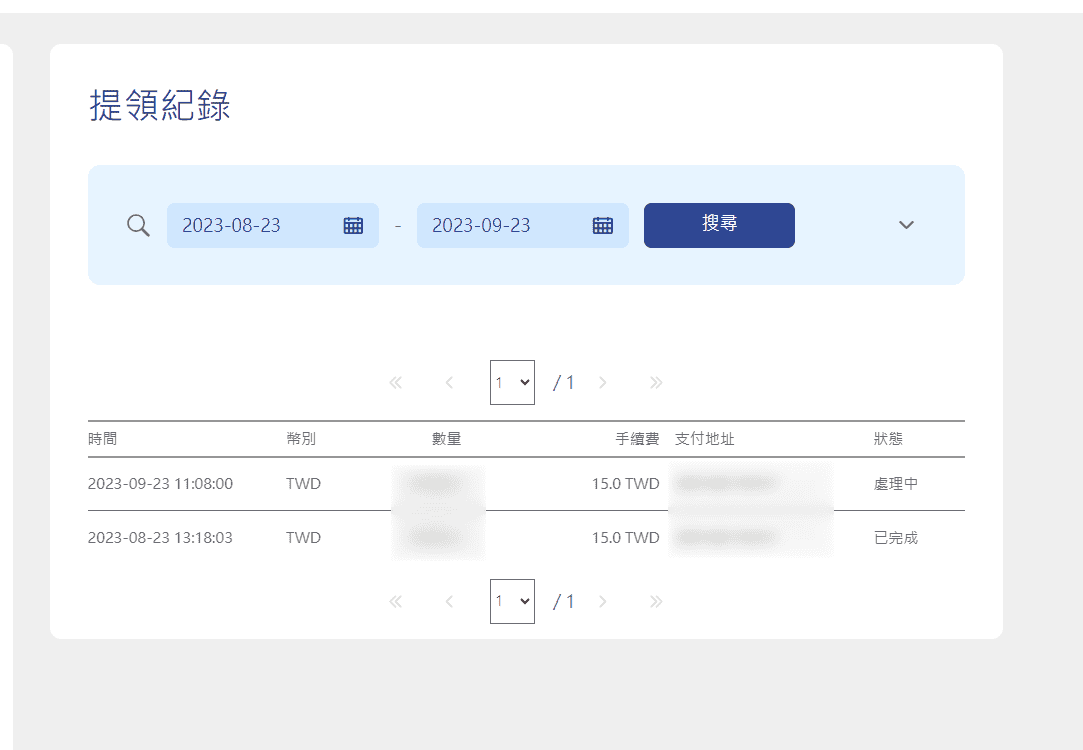The image size is (1083, 750).
Task: Go to last page using top pagination
Action: (x=656, y=383)
